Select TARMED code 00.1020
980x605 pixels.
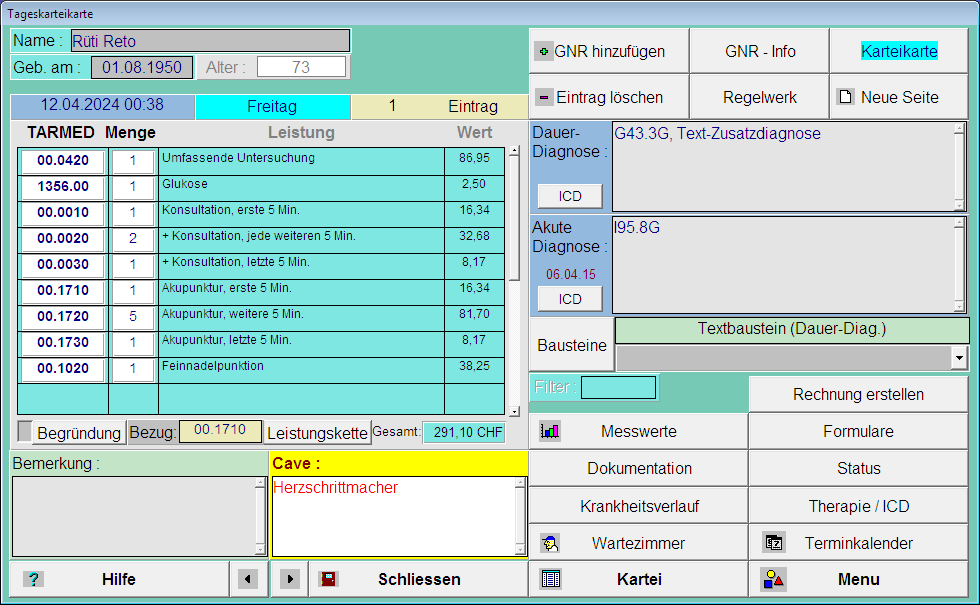[62, 369]
